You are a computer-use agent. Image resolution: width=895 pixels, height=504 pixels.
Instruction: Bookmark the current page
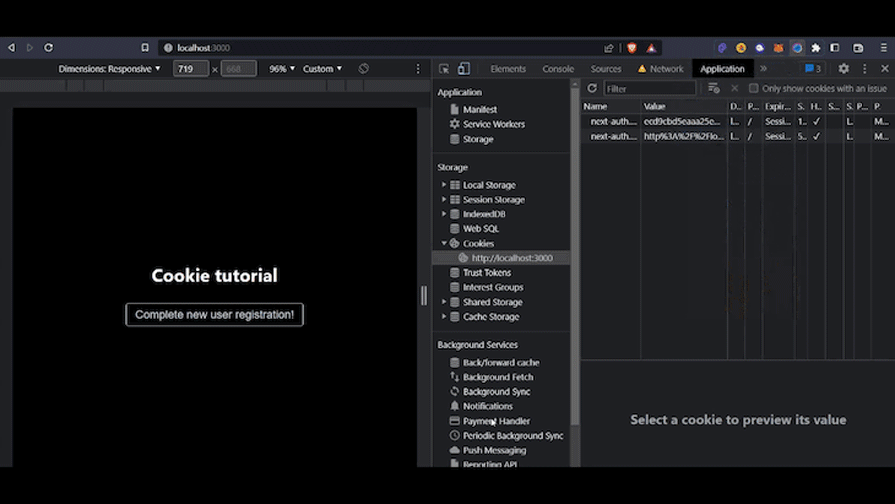(x=145, y=47)
